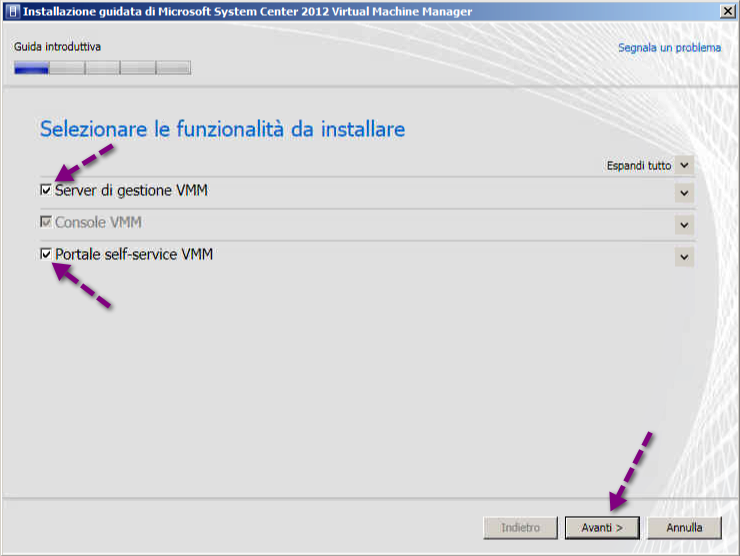
Task: Click the Annulla button
Action: pyautogui.click(x=684, y=528)
